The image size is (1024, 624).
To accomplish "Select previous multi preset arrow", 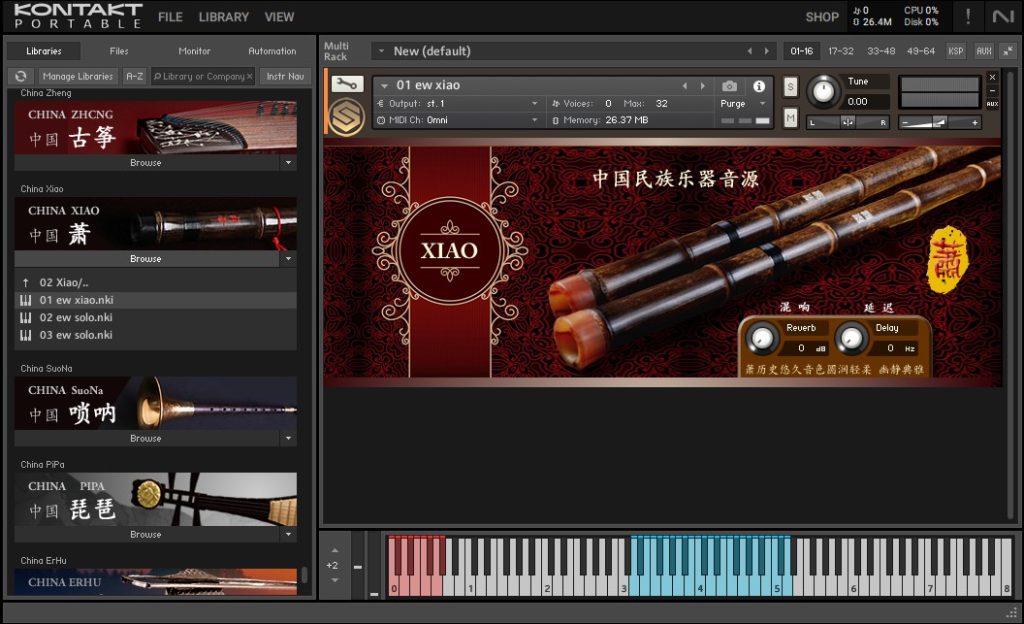I will 750,51.
